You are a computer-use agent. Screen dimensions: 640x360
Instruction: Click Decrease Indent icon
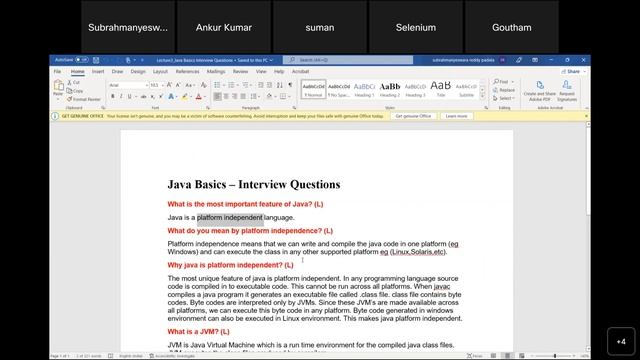[261, 85]
